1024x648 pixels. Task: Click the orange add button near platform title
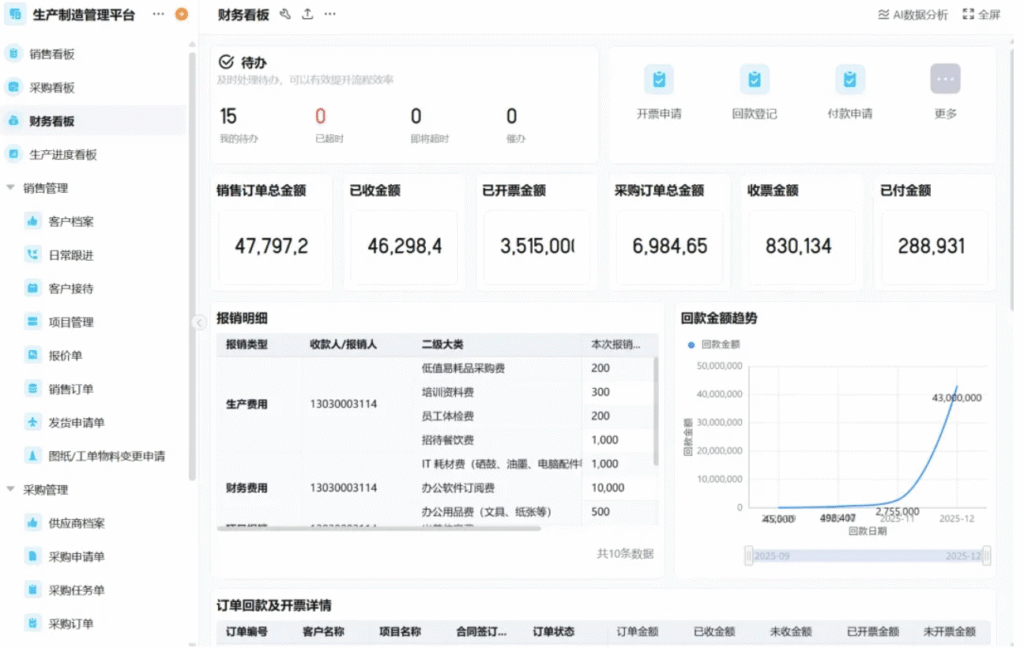[181, 14]
